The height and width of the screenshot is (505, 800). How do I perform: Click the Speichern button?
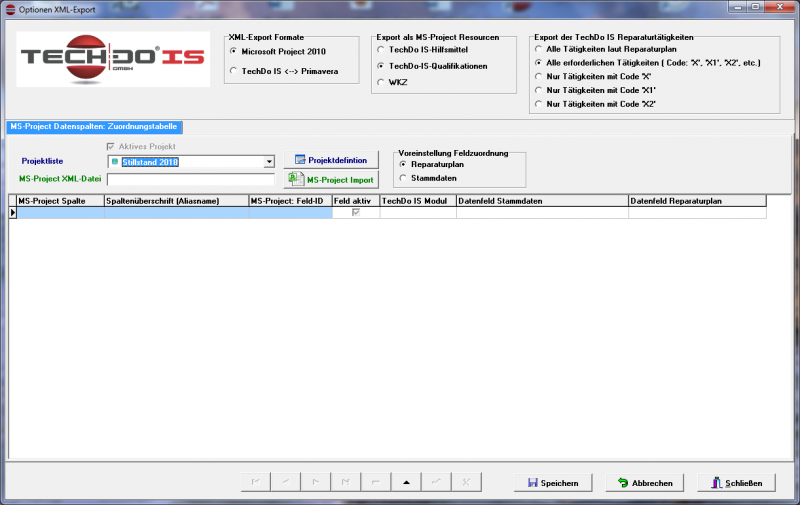(553, 483)
